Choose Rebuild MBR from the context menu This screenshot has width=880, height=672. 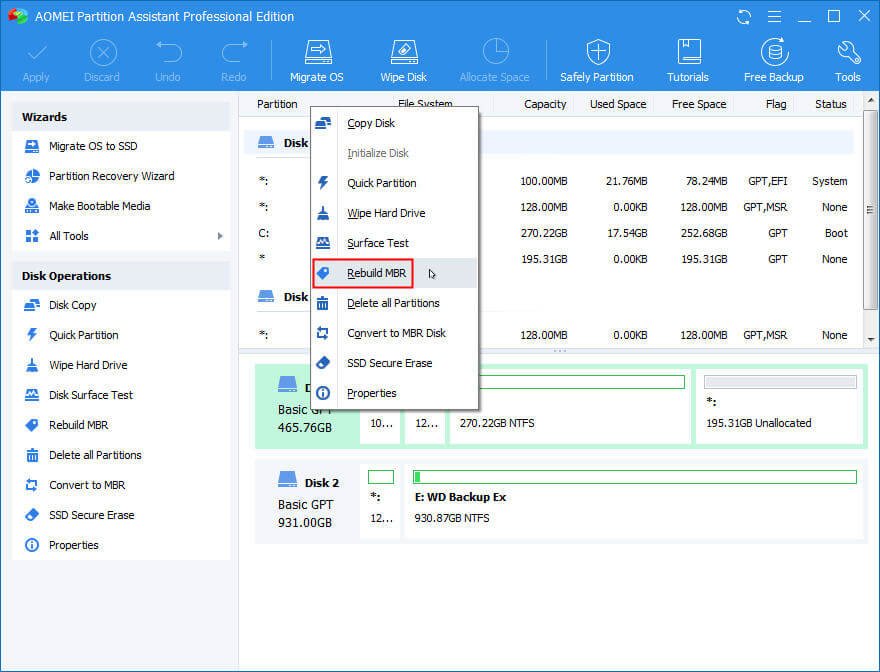point(376,273)
